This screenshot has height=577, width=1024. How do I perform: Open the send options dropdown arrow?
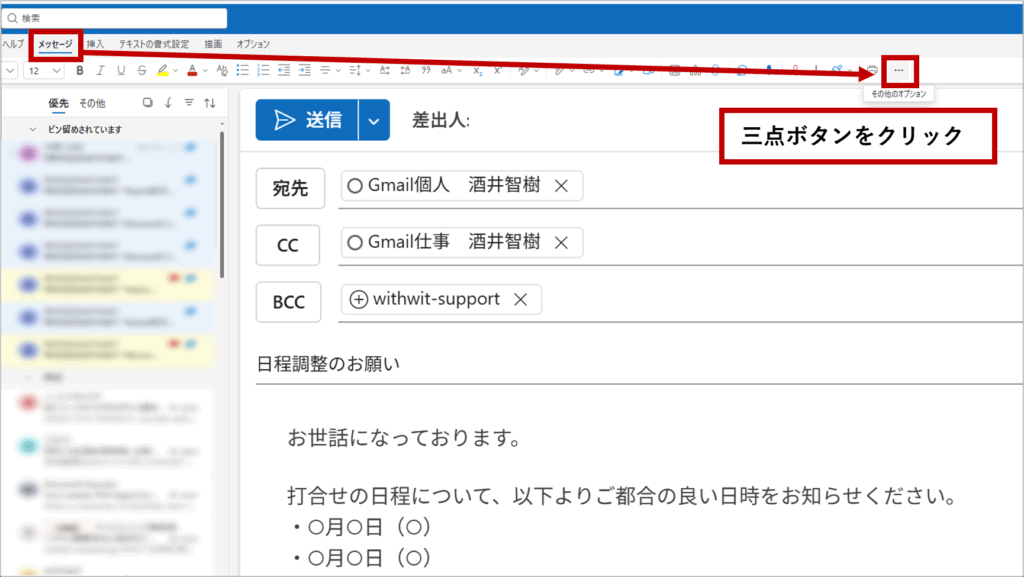pos(373,120)
